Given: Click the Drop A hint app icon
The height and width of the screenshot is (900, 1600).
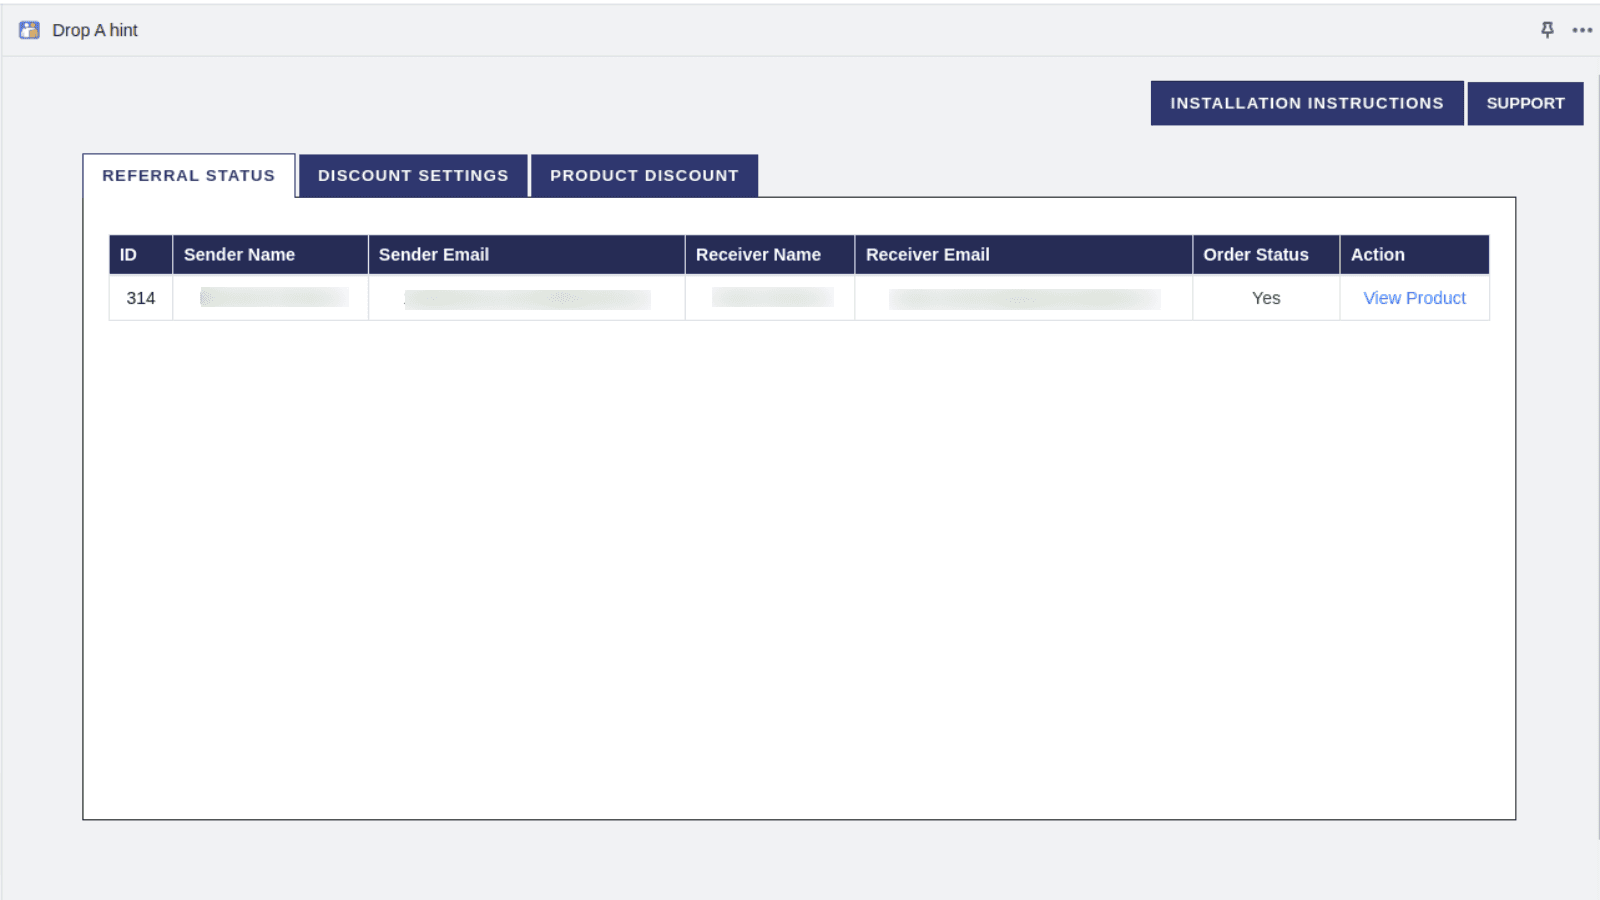Looking at the screenshot, I should click(x=29, y=30).
